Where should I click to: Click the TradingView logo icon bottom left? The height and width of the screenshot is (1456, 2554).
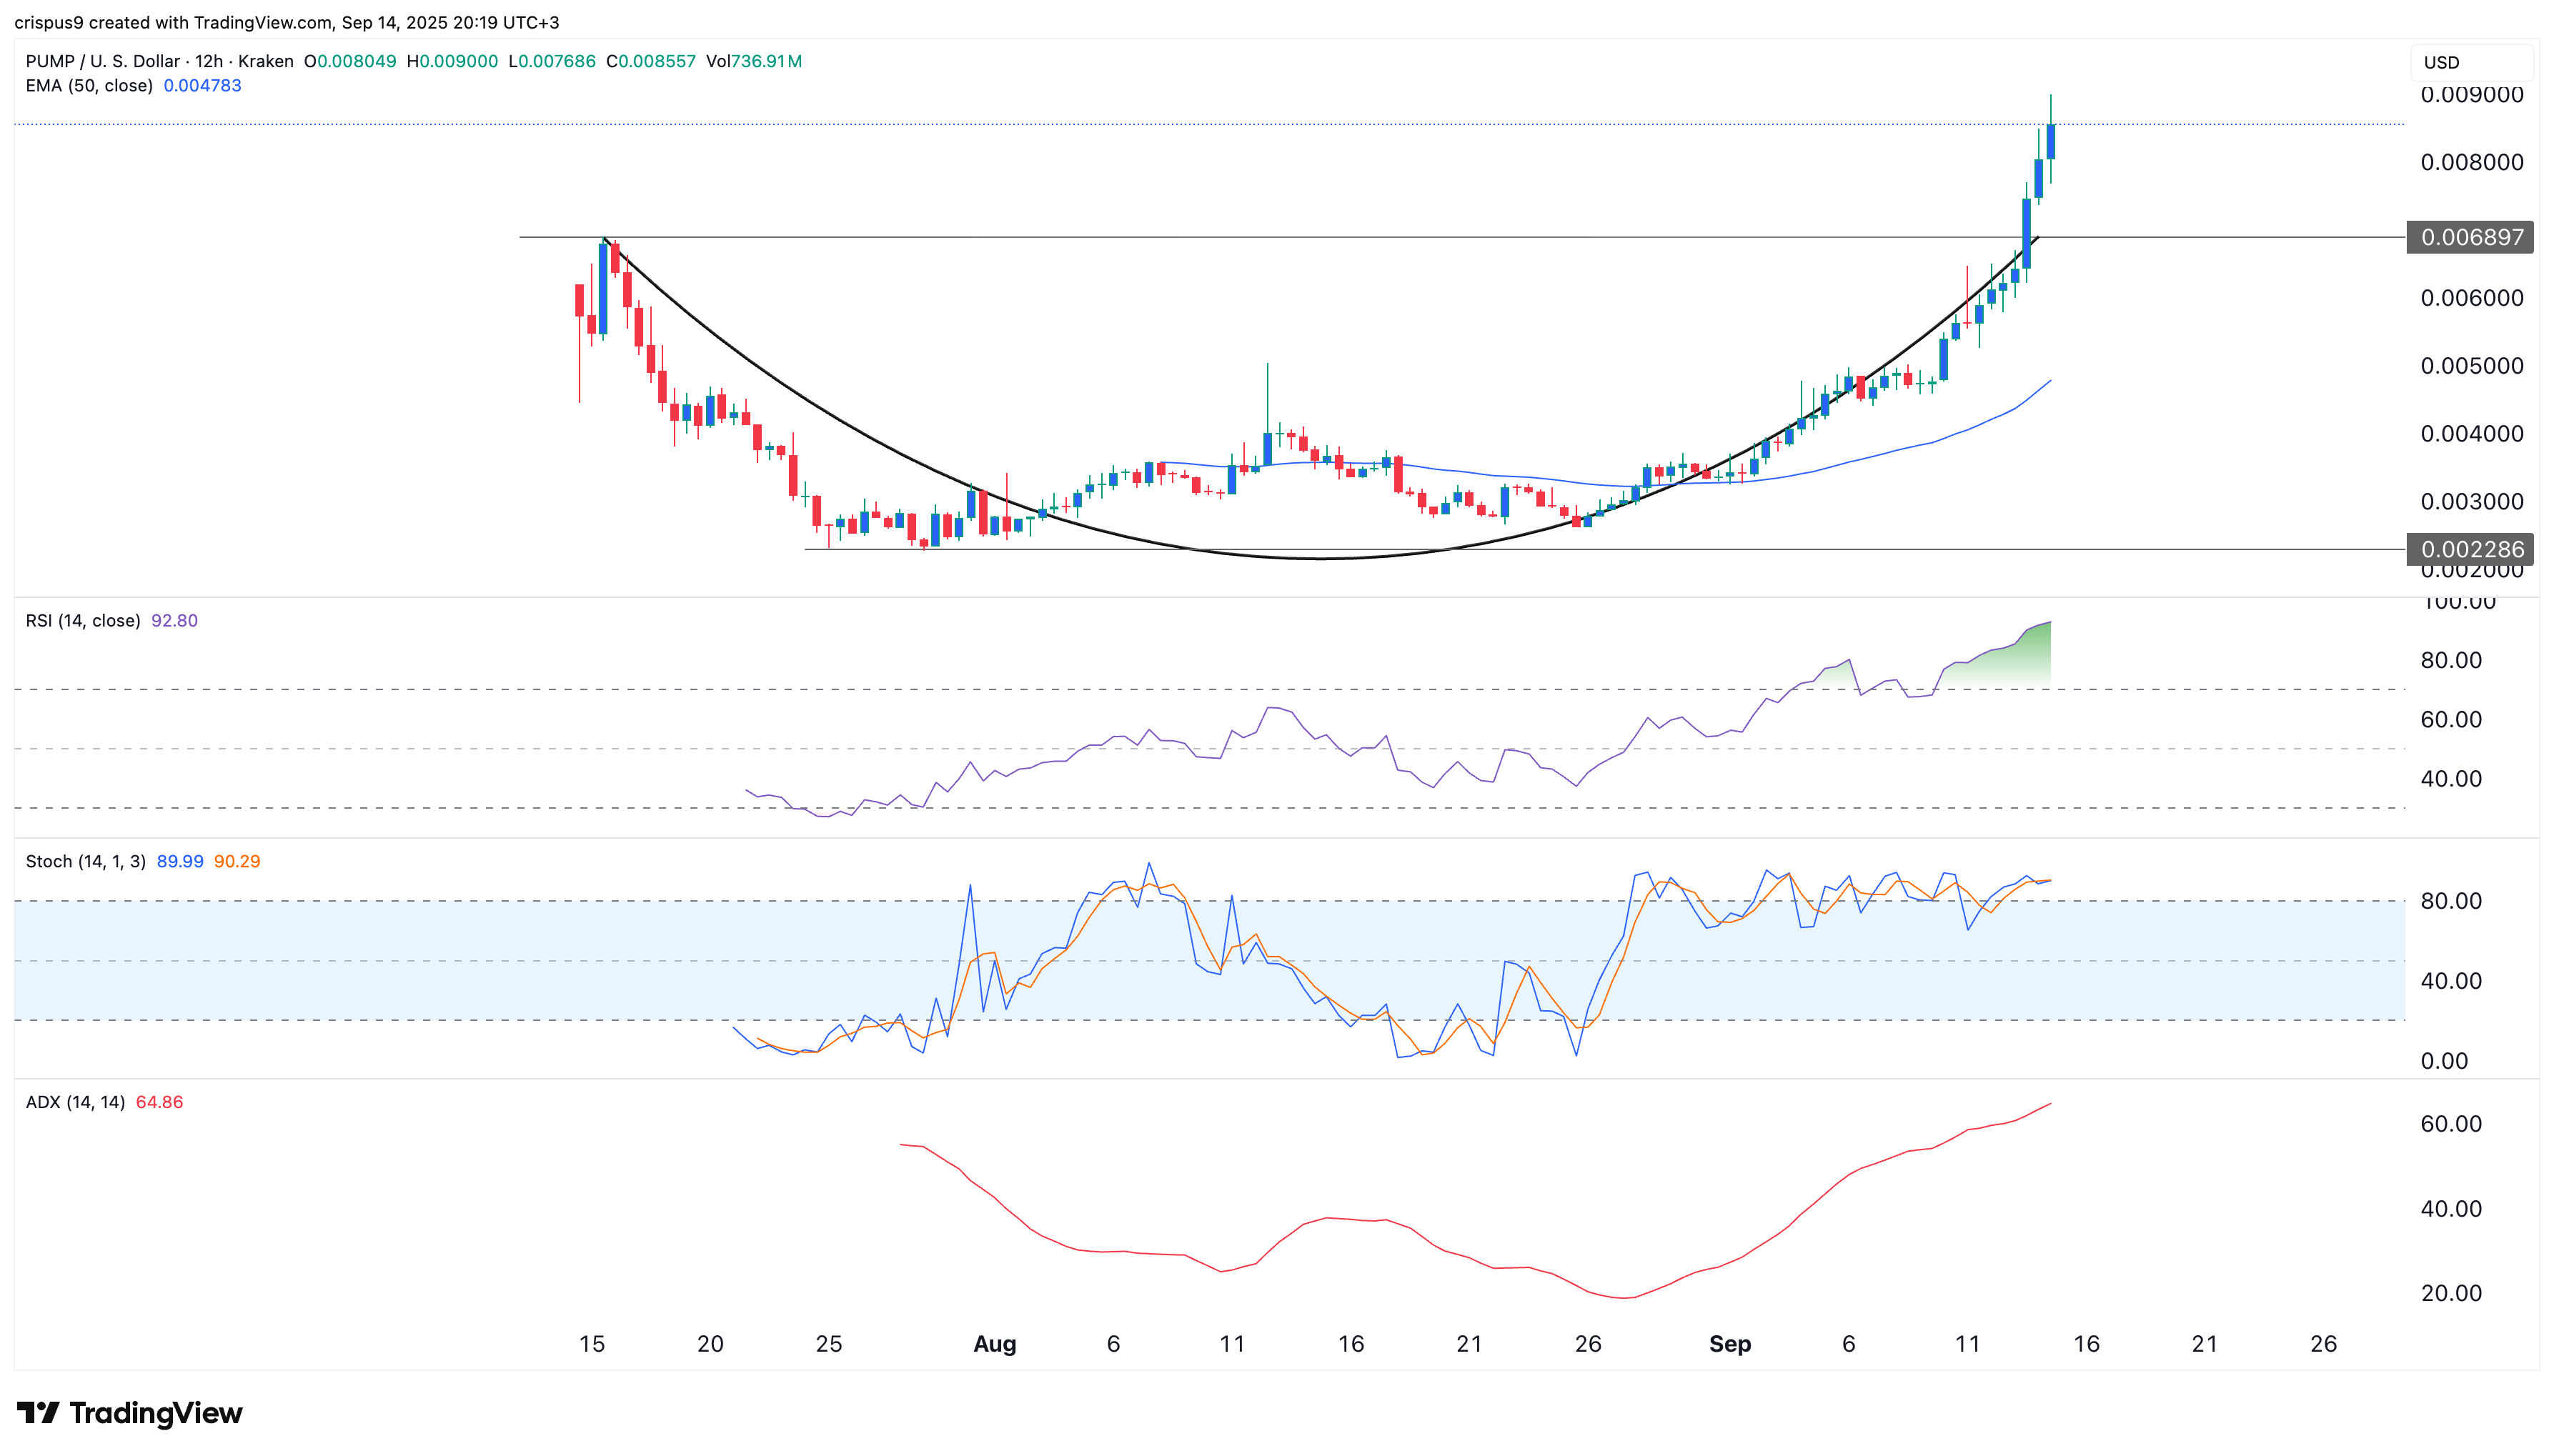(40, 1414)
